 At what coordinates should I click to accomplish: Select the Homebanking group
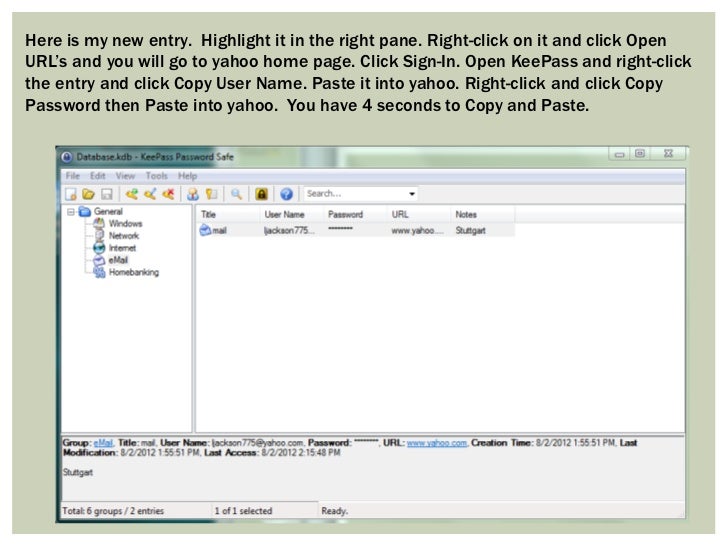tap(126, 273)
